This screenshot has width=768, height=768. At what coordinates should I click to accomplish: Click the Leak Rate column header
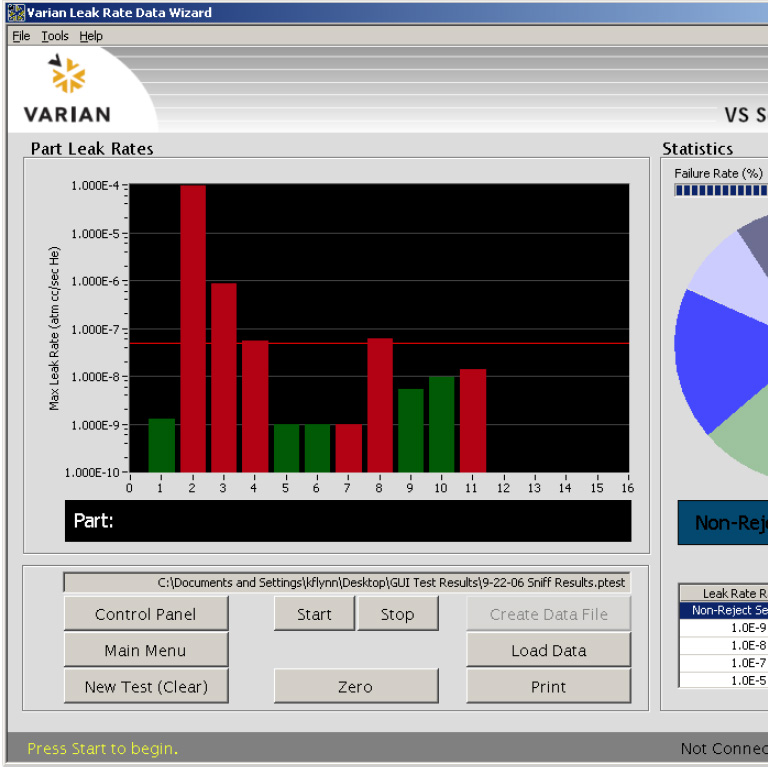724,593
